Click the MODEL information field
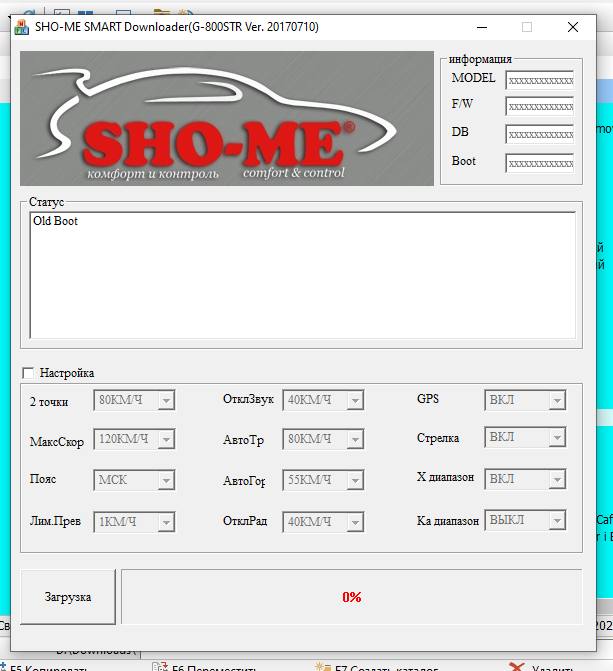 pyautogui.click(x=540, y=80)
